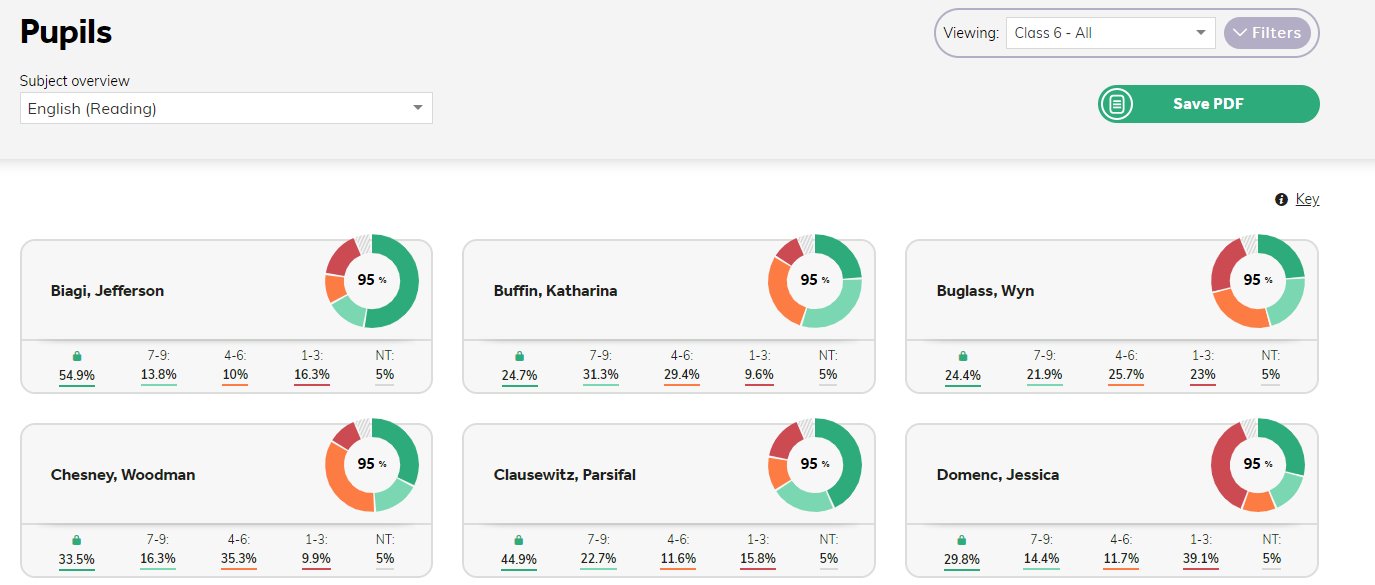Open Jessica Domenc's 95% donut chart

tap(1258, 465)
